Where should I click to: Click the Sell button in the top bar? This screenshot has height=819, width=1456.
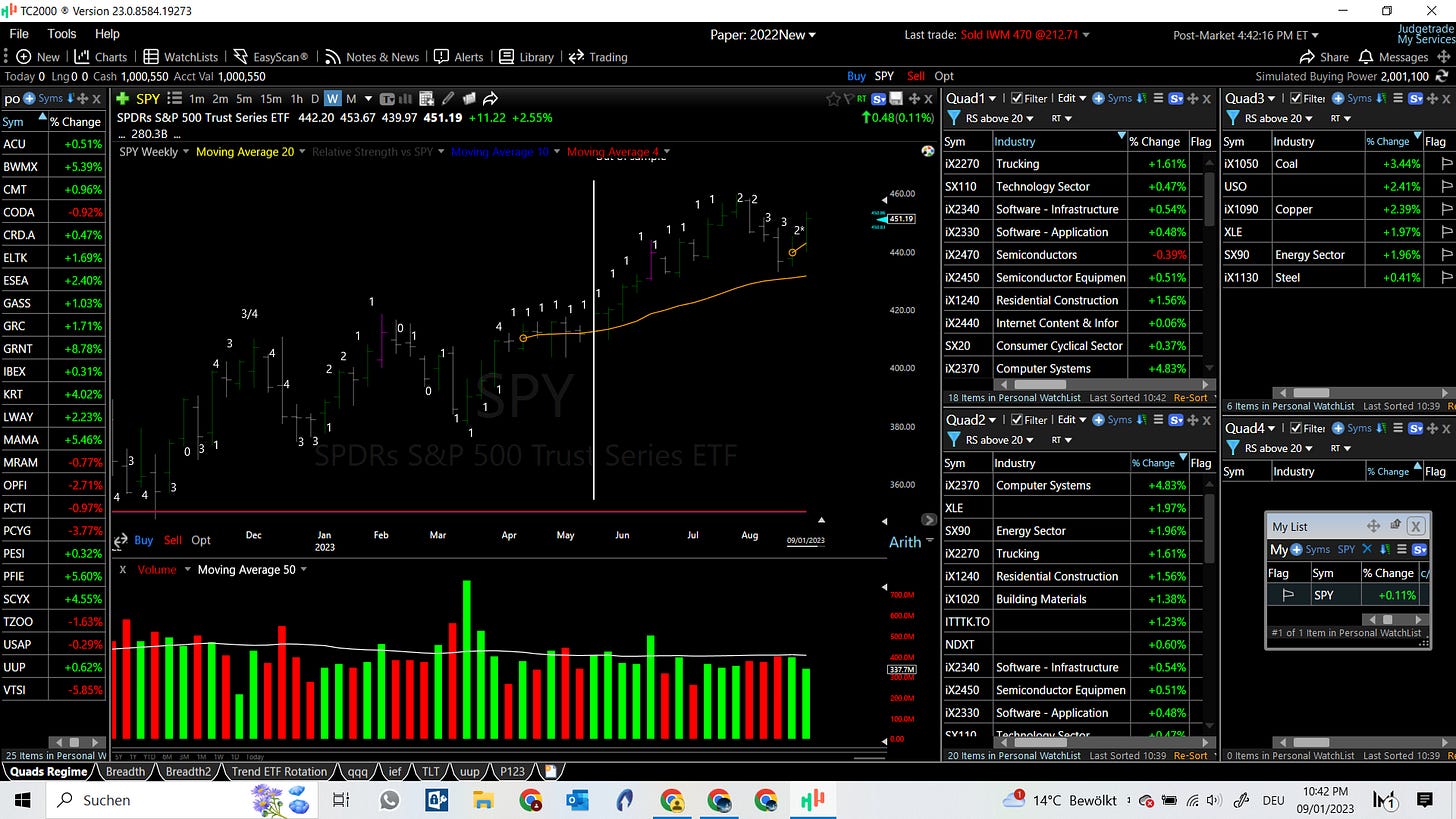(x=915, y=75)
